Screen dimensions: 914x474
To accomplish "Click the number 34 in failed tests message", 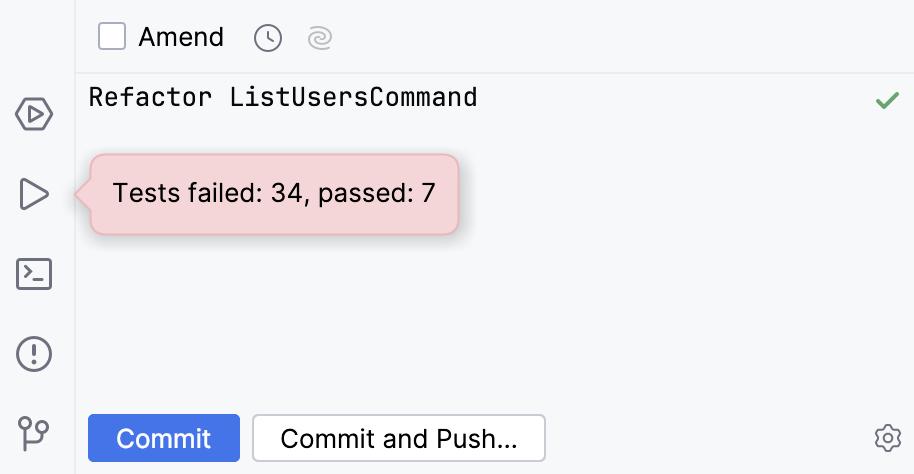I will (286, 193).
